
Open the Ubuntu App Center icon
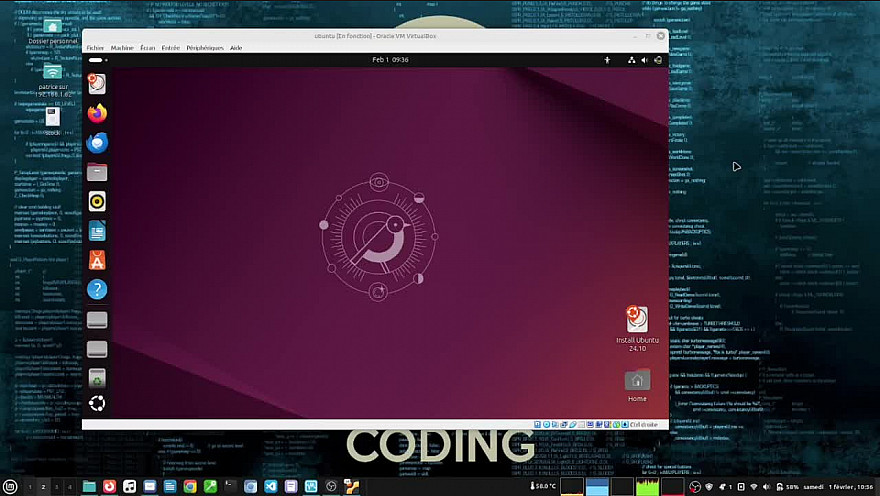click(x=97, y=260)
